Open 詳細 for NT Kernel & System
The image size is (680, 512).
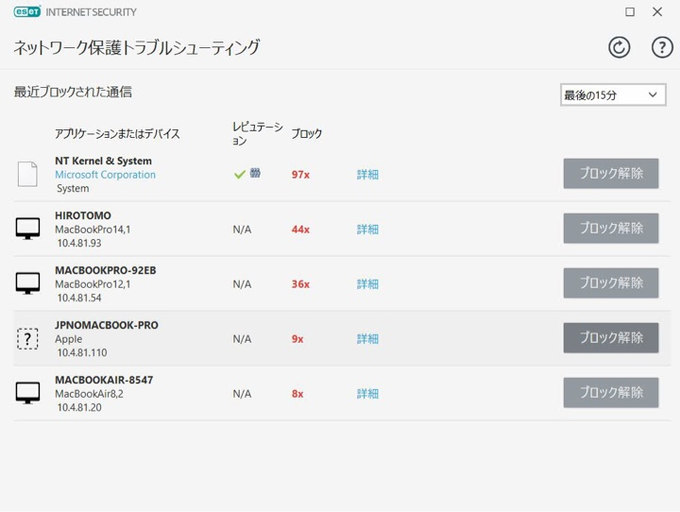368,175
